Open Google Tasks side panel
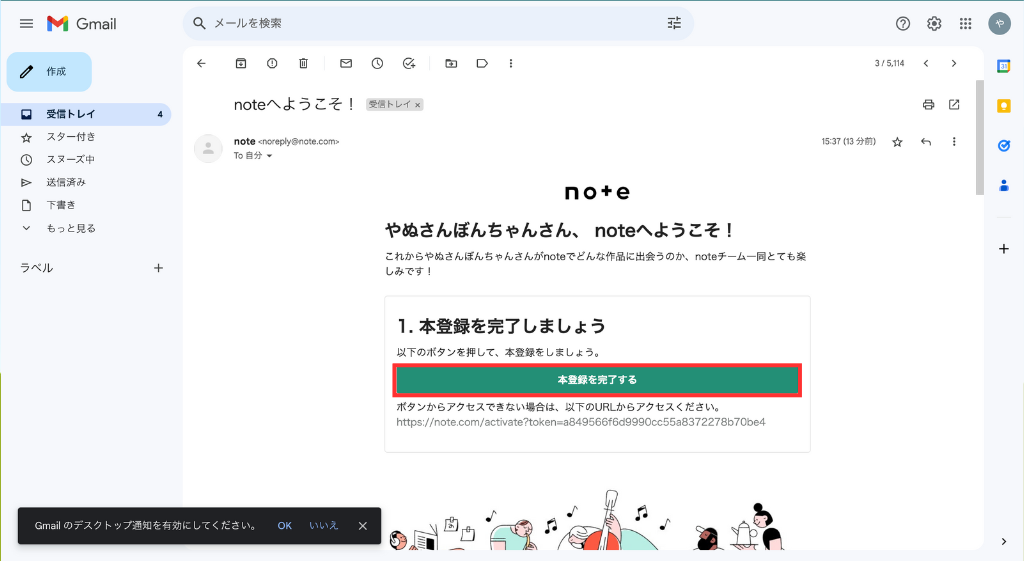Viewport: 1024px width, 561px height. (x=1004, y=146)
